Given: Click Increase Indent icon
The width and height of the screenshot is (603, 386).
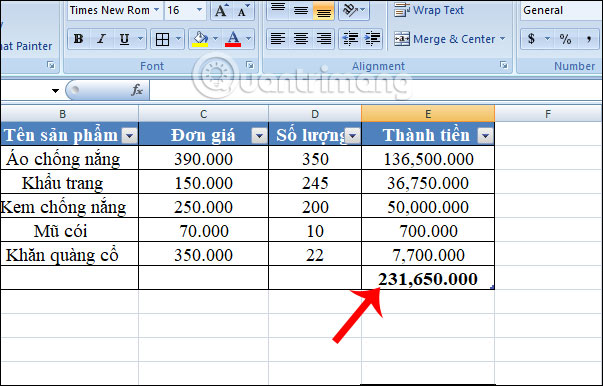Looking at the screenshot, I should pos(372,39).
